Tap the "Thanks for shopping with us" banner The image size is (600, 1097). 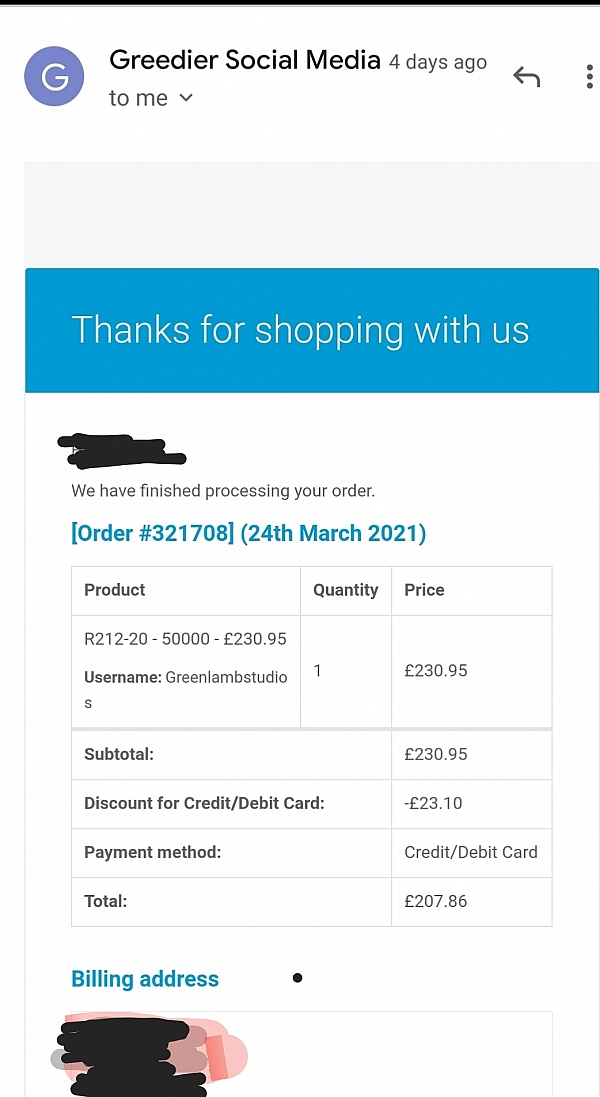point(300,330)
